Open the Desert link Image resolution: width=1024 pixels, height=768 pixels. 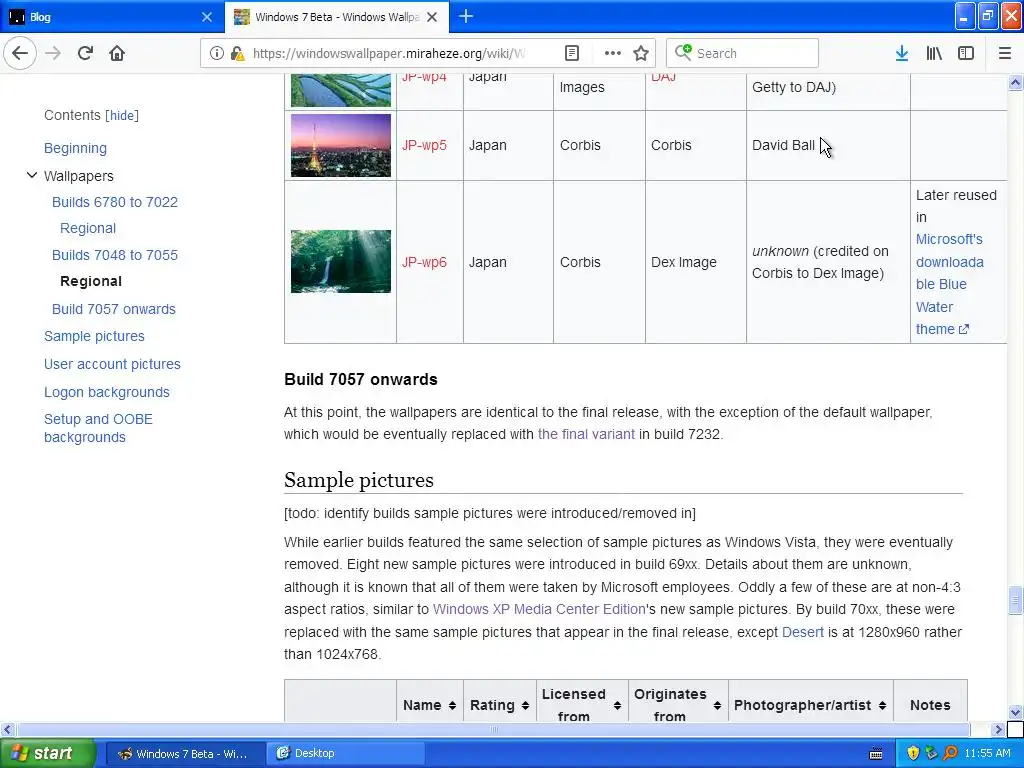pos(803,632)
